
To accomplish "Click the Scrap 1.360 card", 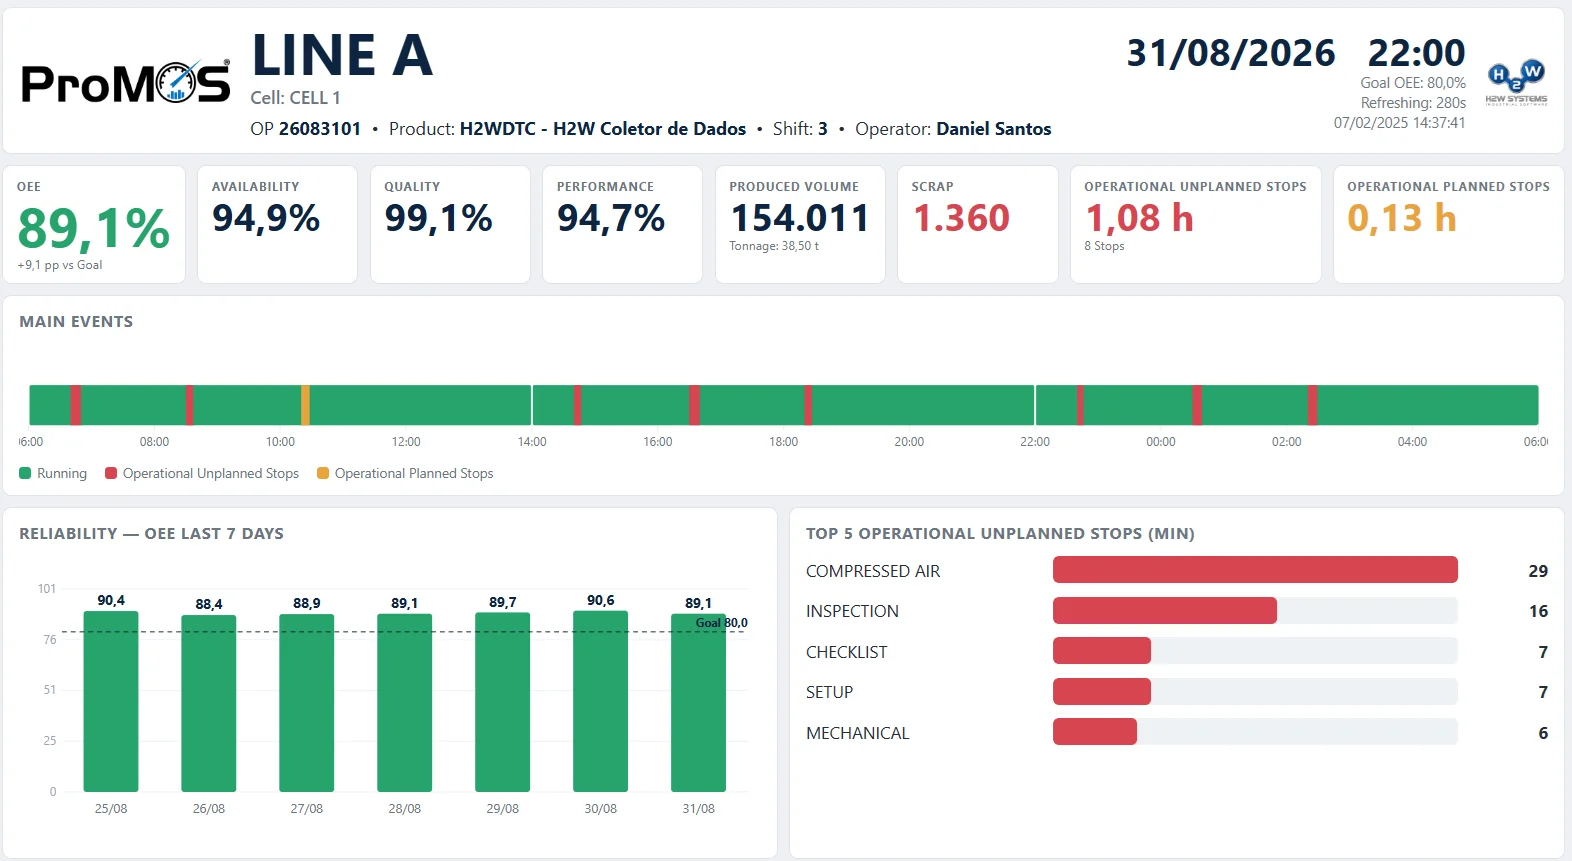I will (978, 225).
